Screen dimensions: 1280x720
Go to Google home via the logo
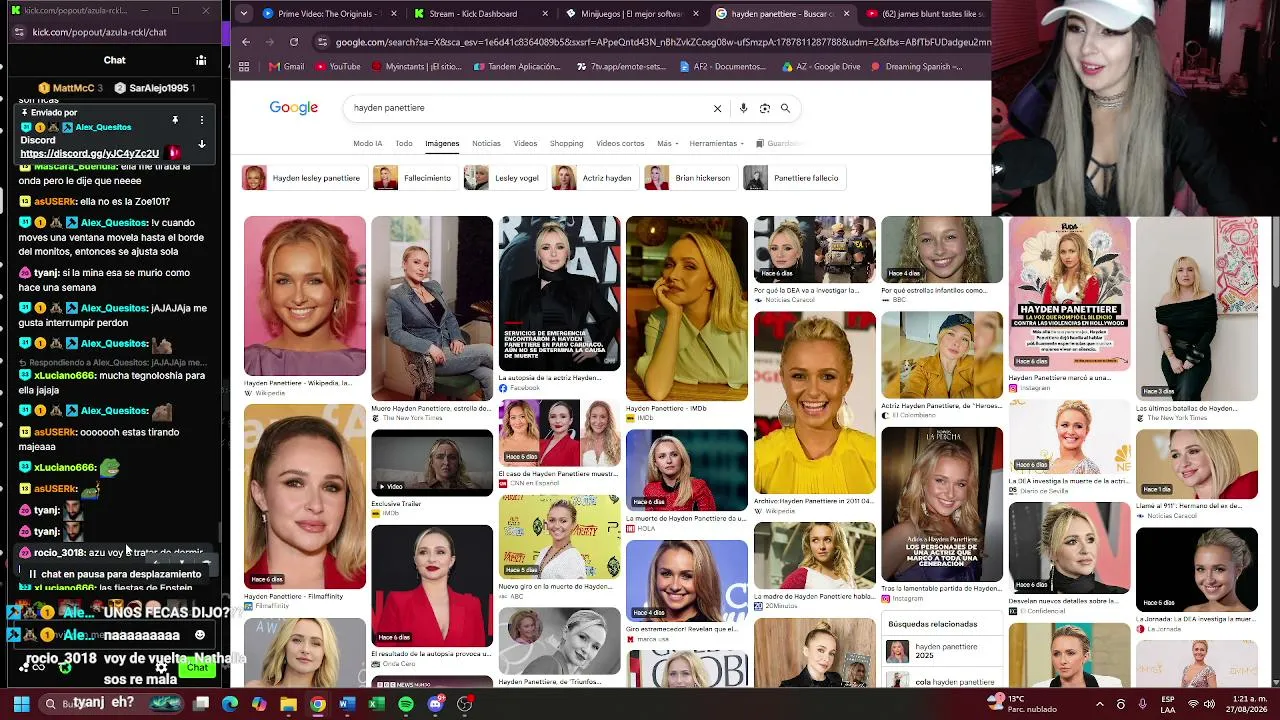(294, 108)
